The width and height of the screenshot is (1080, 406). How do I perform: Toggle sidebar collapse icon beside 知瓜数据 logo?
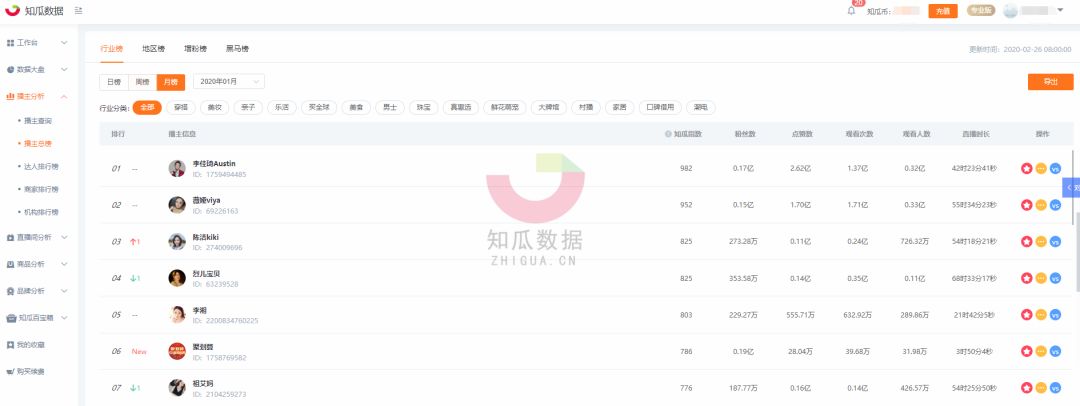point(79,11)
